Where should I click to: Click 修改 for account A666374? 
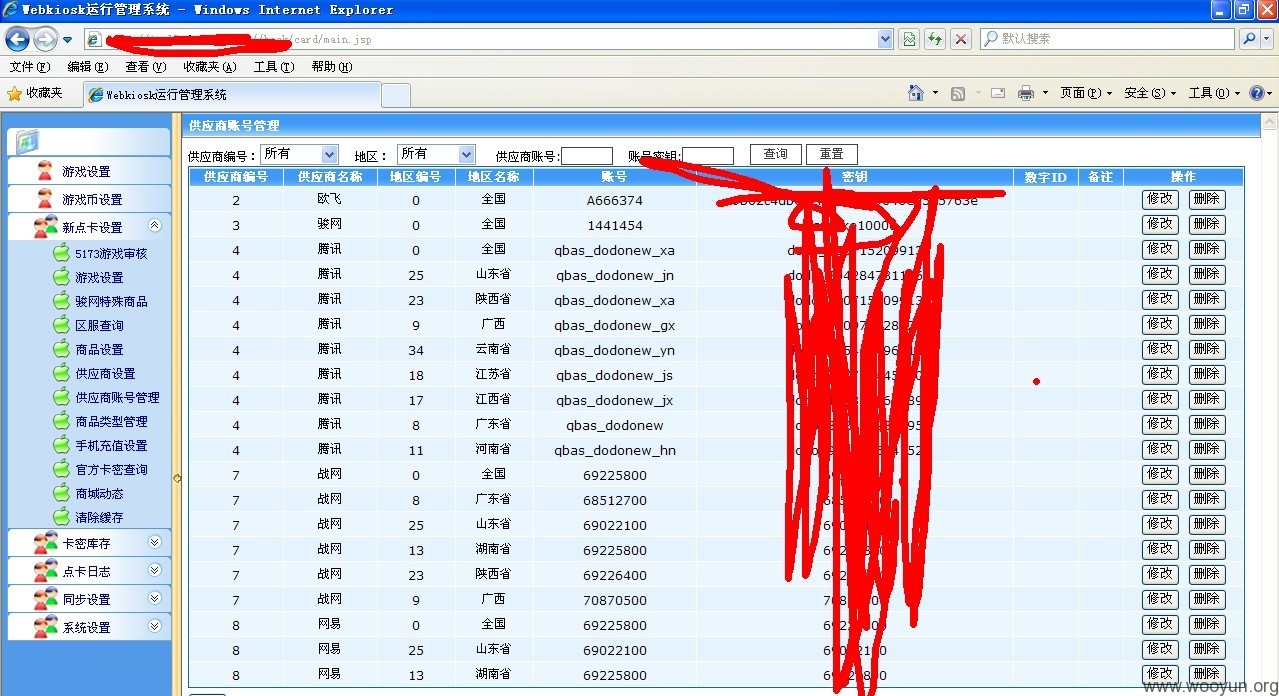click(1160, 199)
